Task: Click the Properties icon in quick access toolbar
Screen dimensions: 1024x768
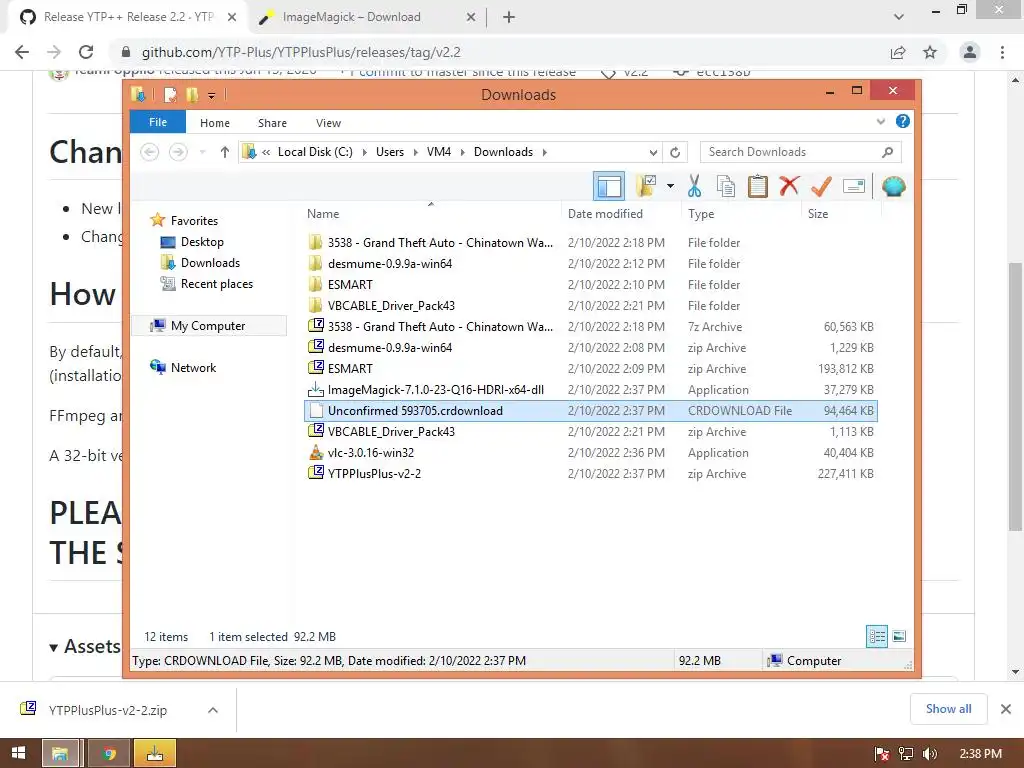Action: point(170,95)
